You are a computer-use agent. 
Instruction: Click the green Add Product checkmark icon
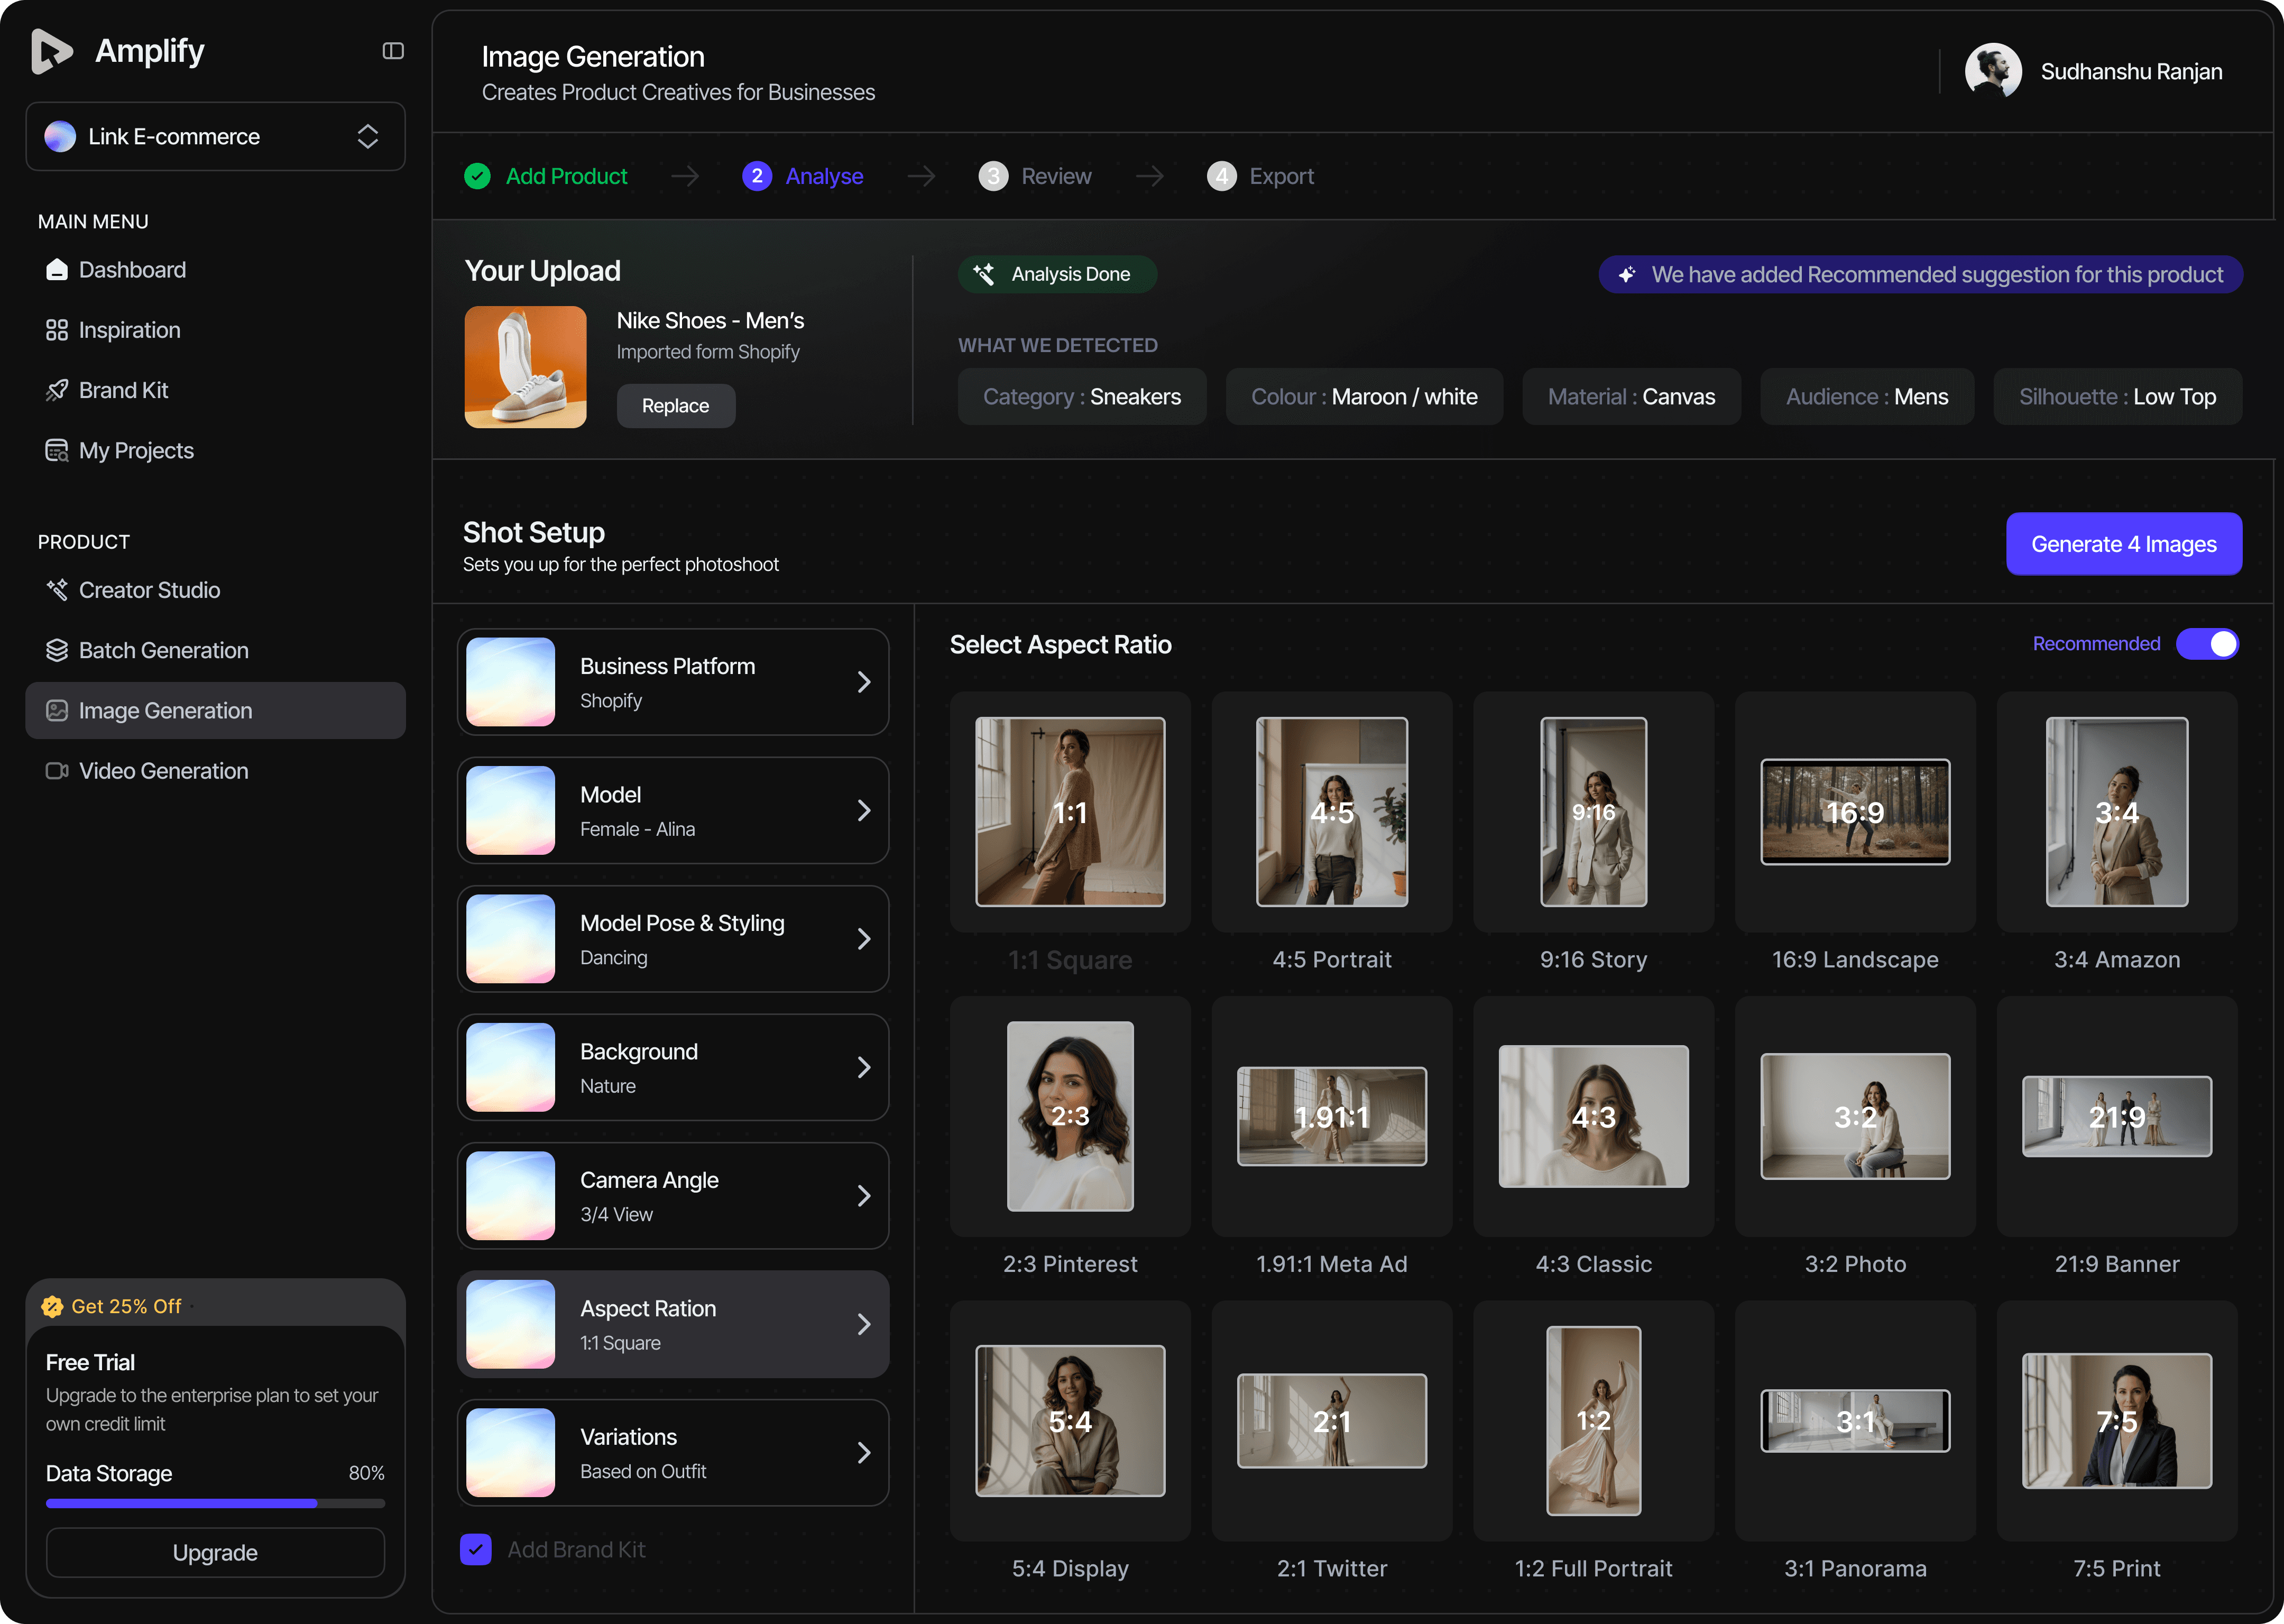[x=478, y=176]
